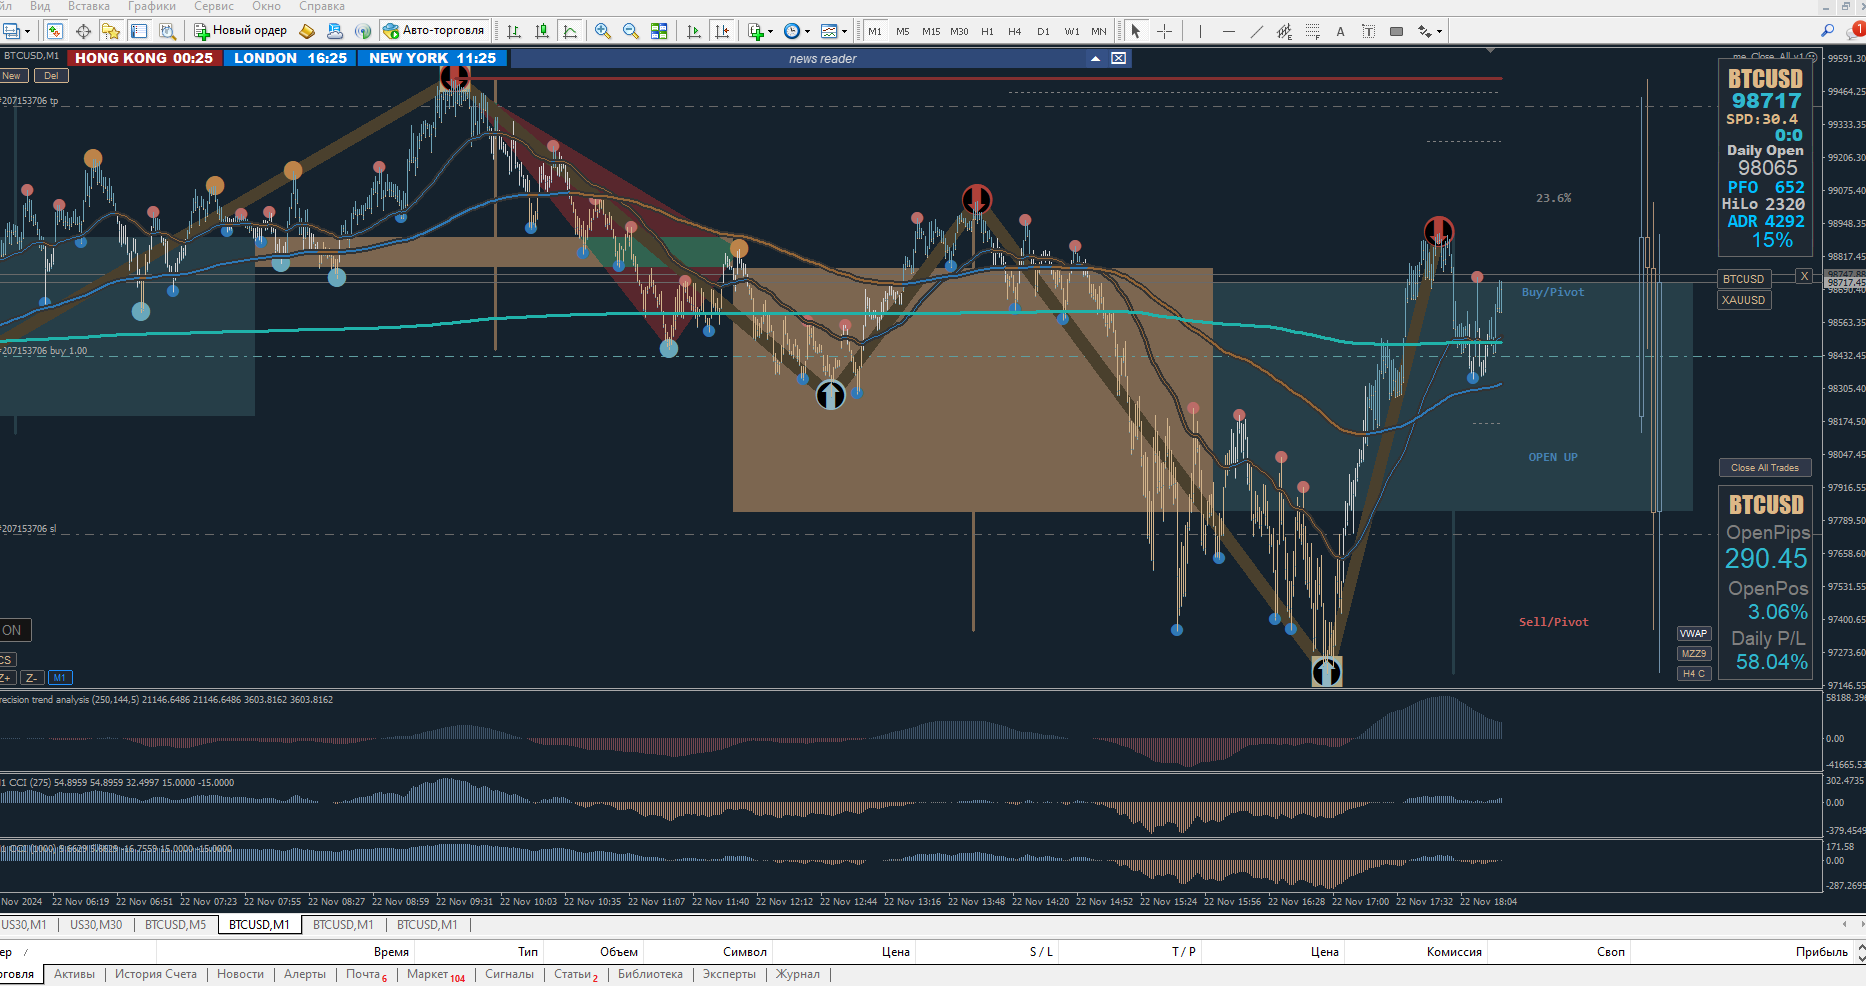Image resolution: width=1866 pixels, height=987 pixels.
Task: Select the crosshair cursor tool
Action: tap(1164, 31)
